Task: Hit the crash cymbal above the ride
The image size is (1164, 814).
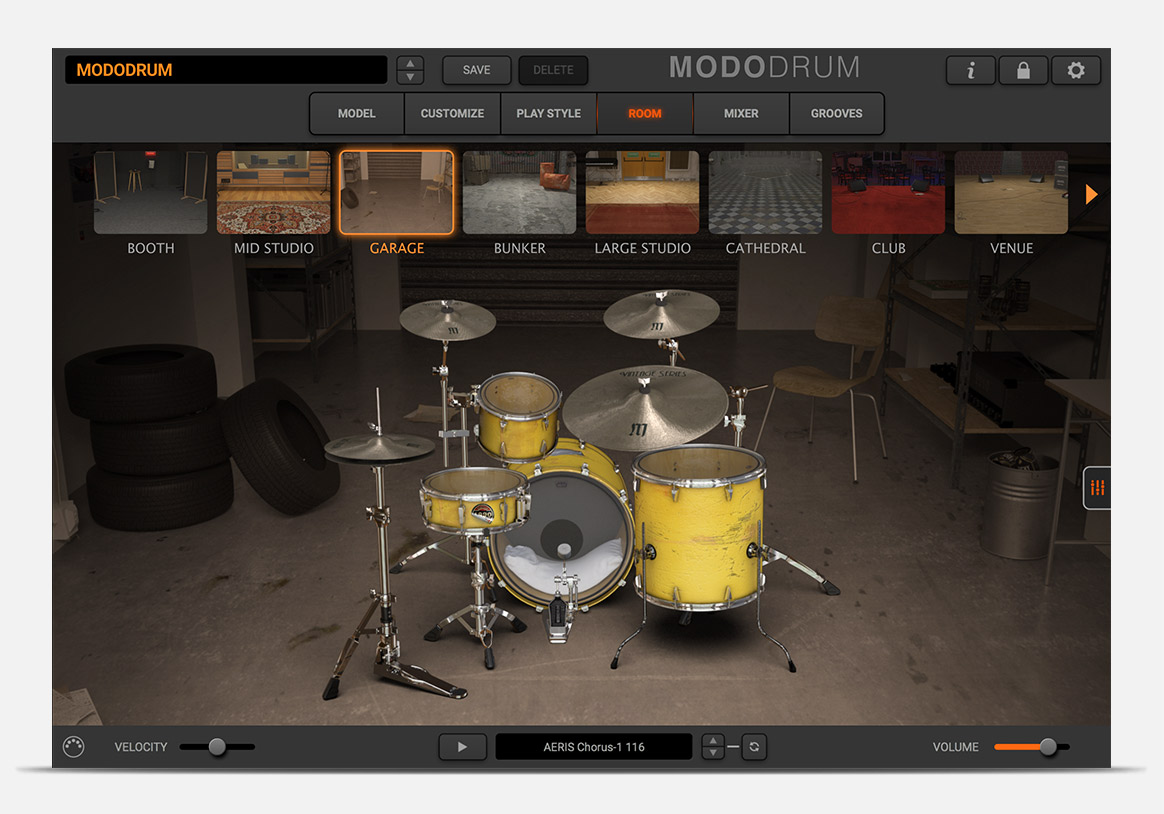Action: pos(661,314)
